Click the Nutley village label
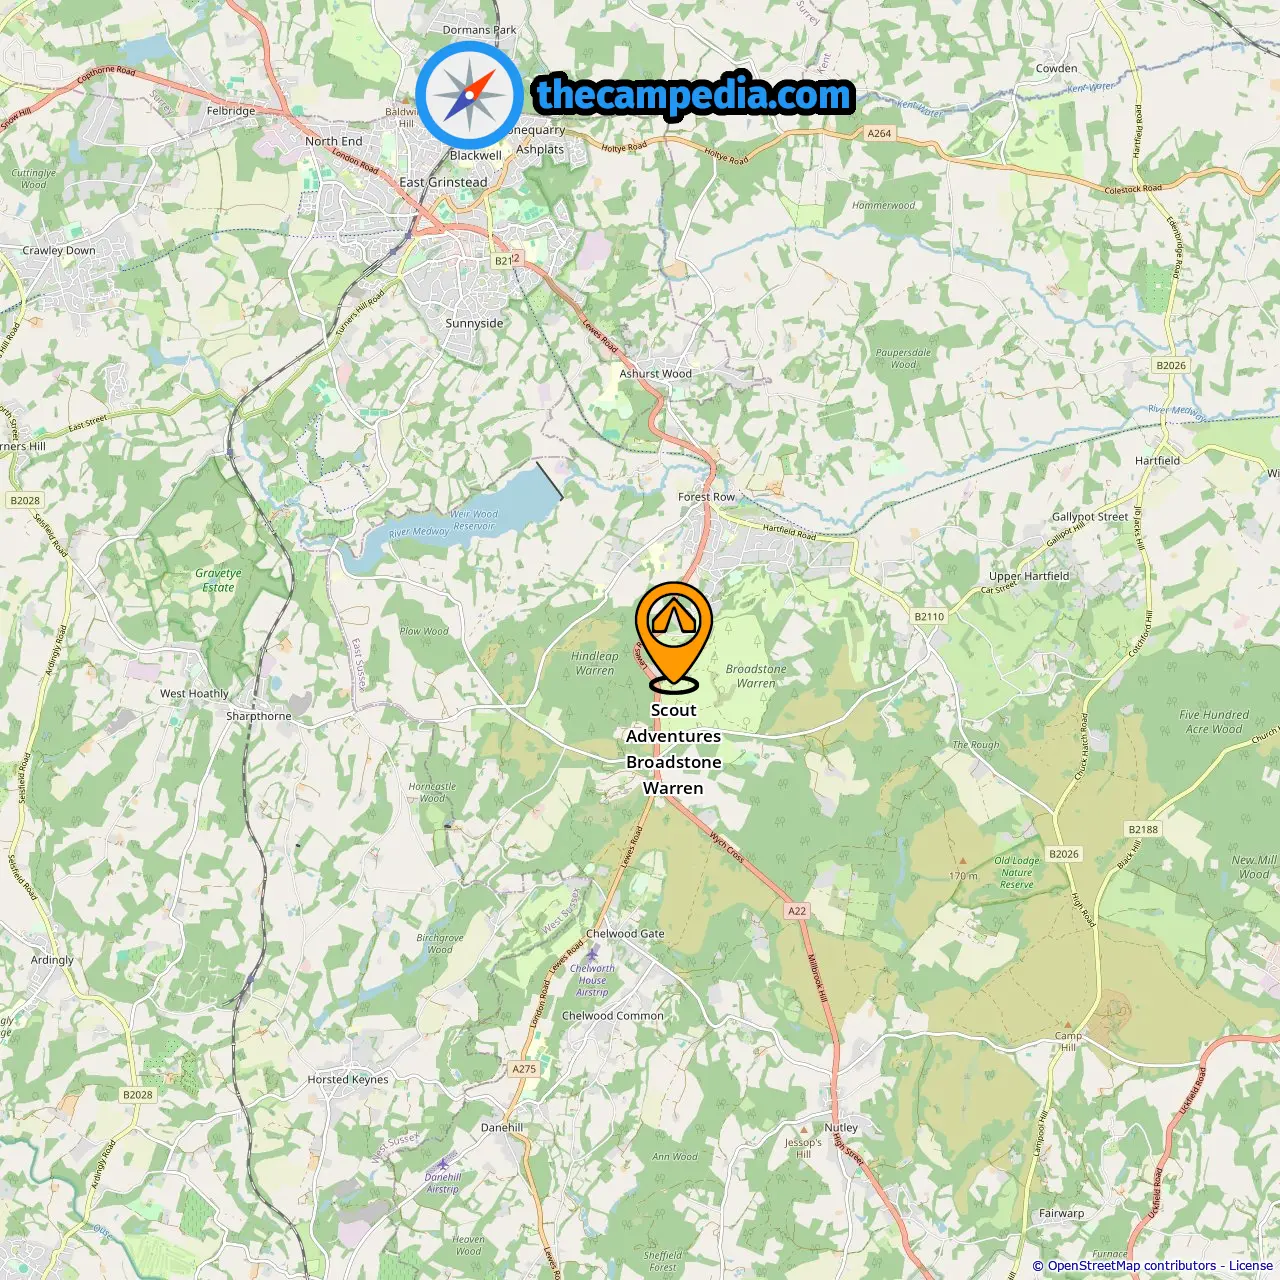The height and width of the screenshot is (1280, 1280). pyautogui.click(x=841, y=1127)
